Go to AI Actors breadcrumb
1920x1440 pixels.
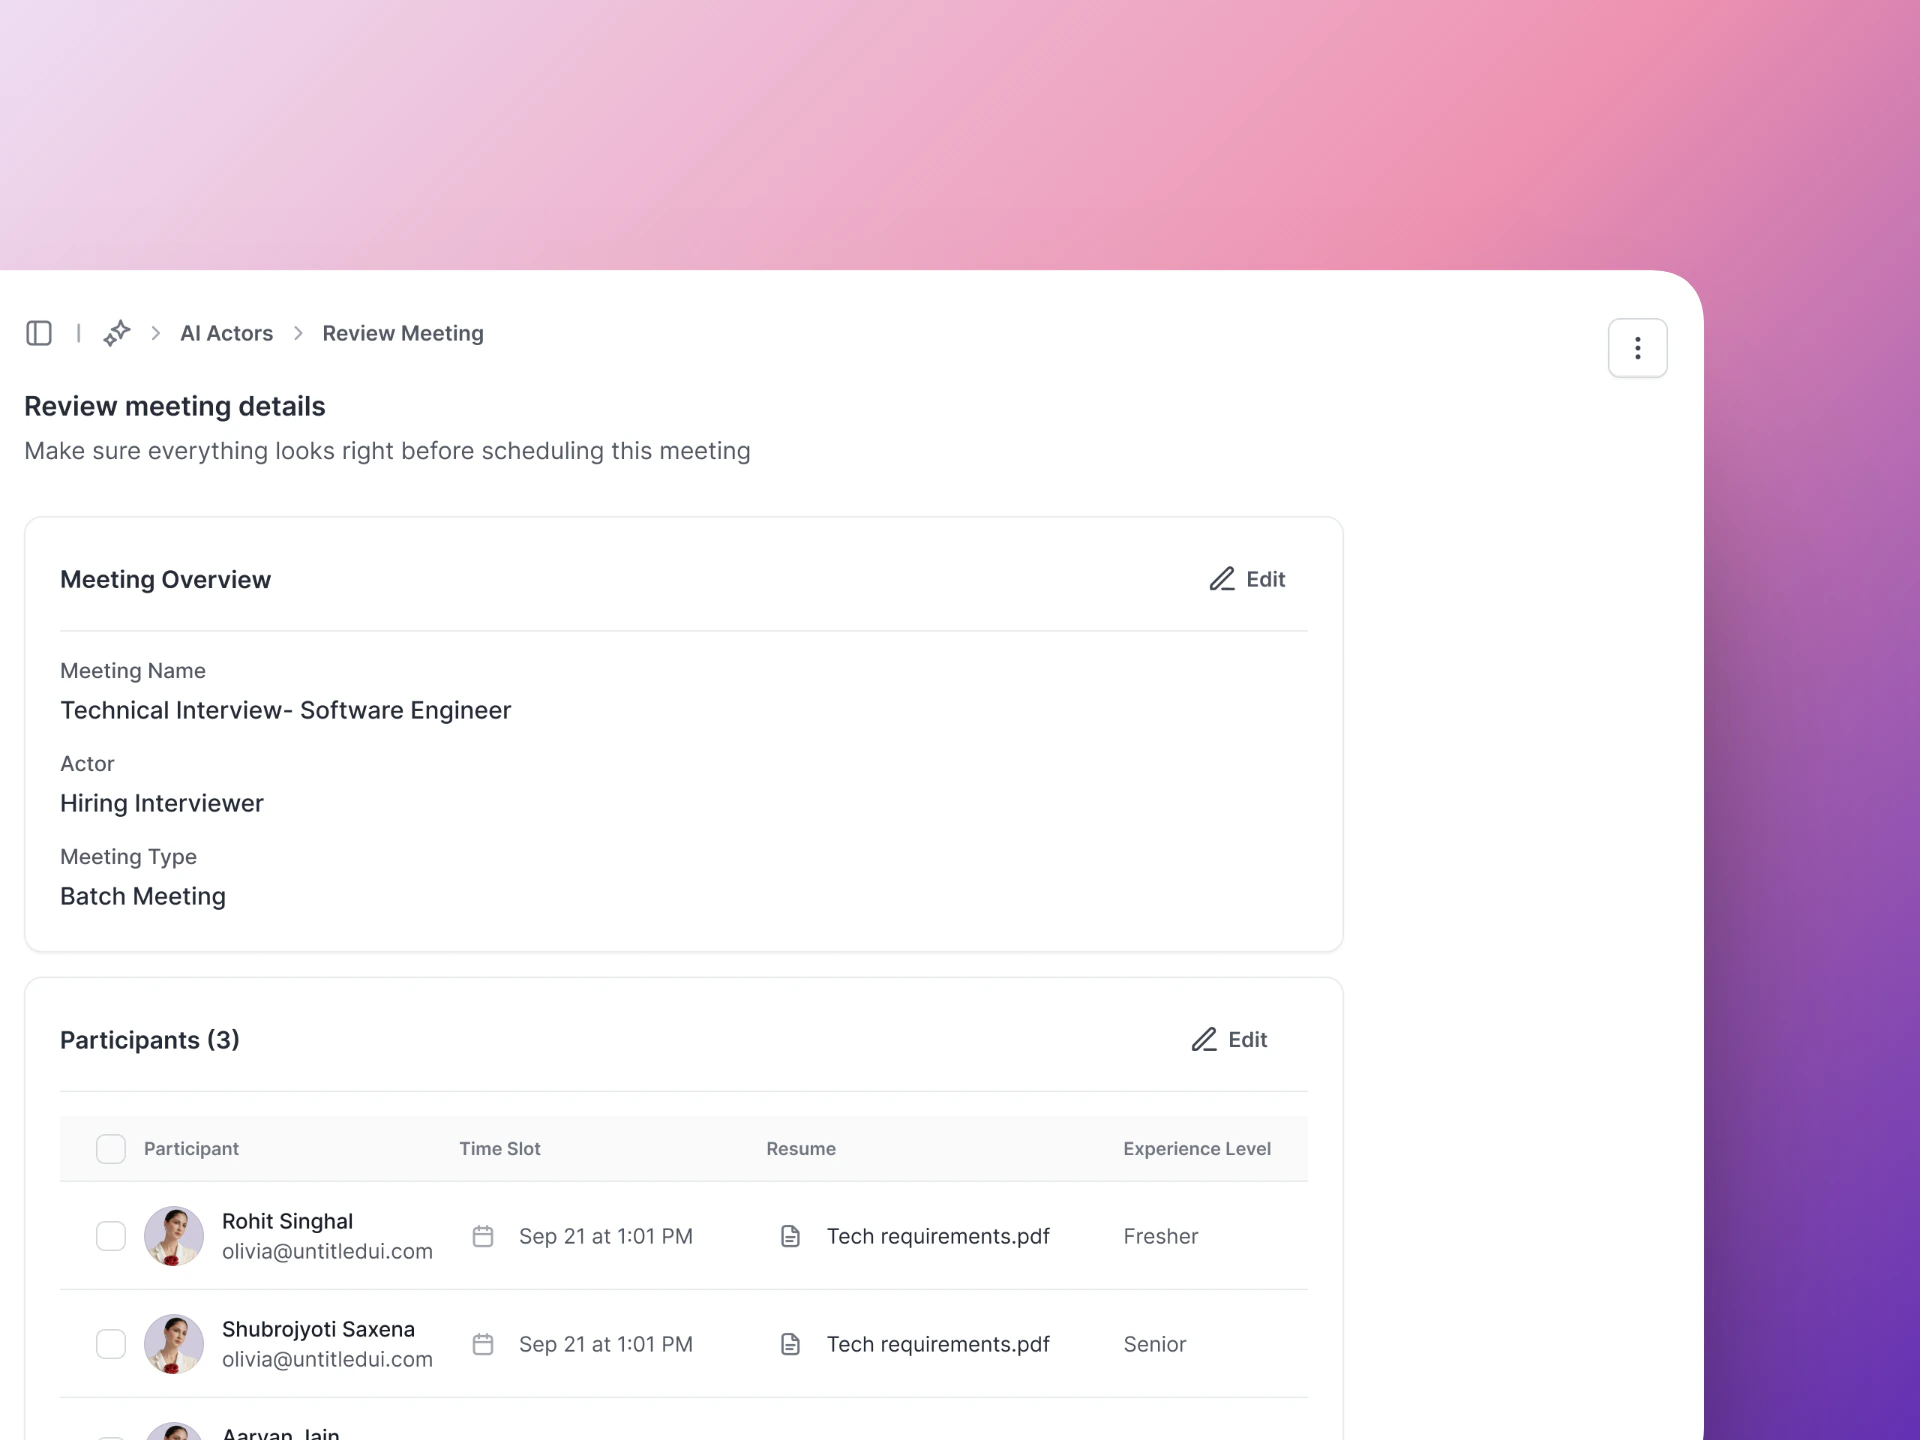[x=226, y=333]
